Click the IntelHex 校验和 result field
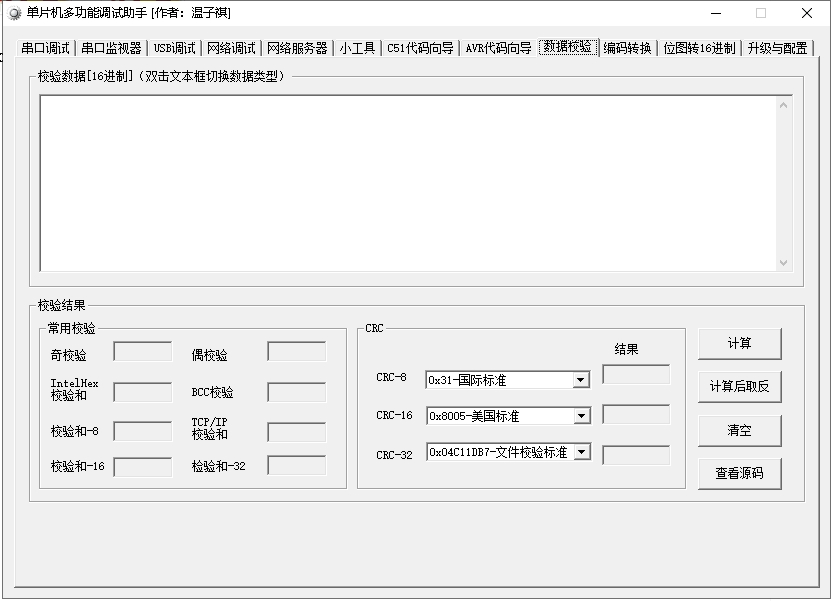The image size is (833, 601). click(x=143, y=393)
